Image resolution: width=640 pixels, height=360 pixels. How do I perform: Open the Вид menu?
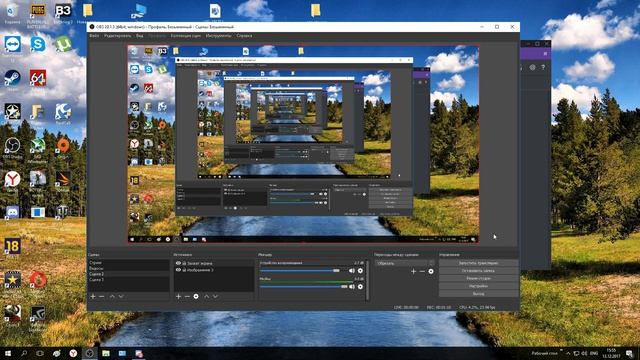[x=140, y=36]
